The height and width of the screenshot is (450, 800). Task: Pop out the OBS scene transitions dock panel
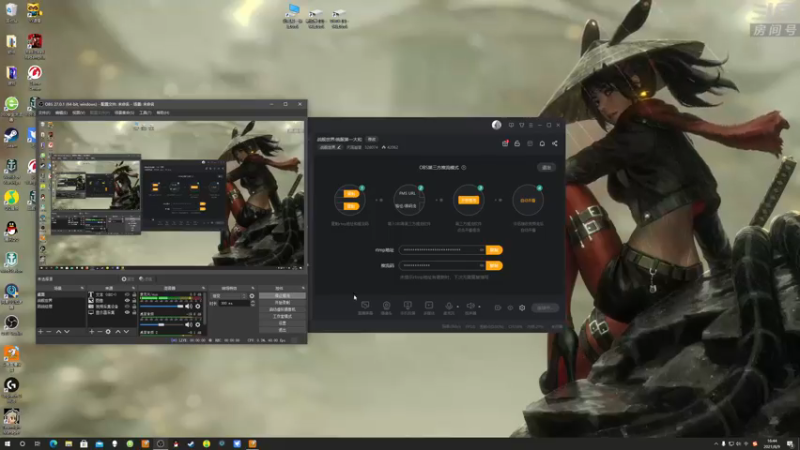[x=253, y=288]
